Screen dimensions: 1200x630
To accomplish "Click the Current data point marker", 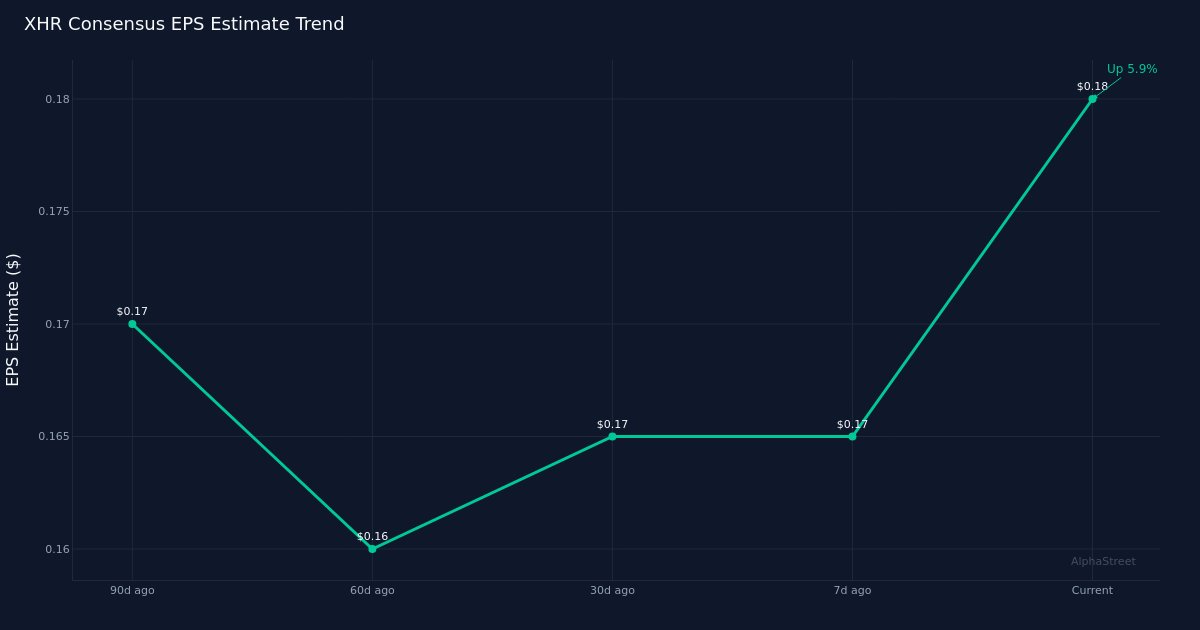I will [x=1092, y=99].
